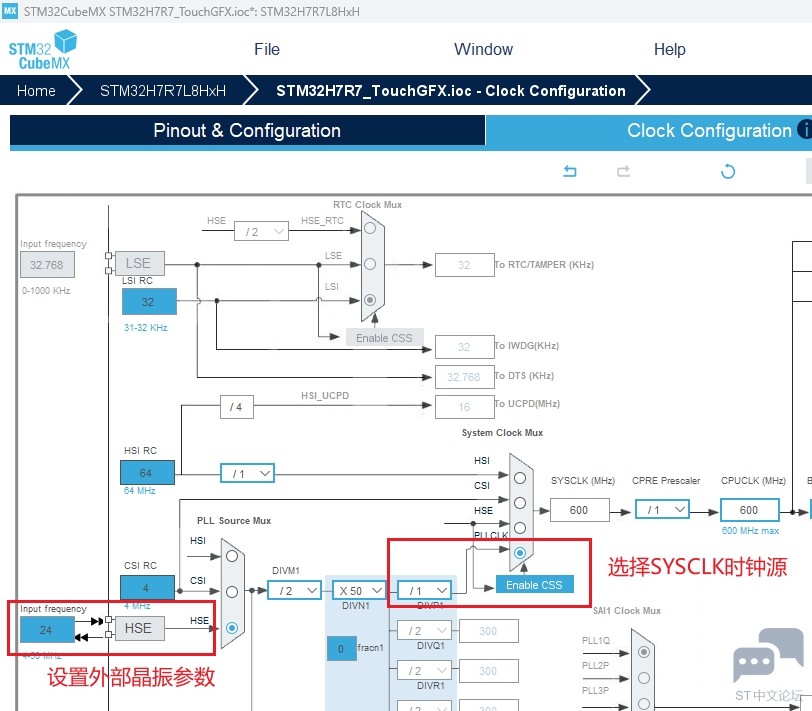Click the fracn1 value field
Viewport: 812px width, 711px height.
[x=341, y=648]
